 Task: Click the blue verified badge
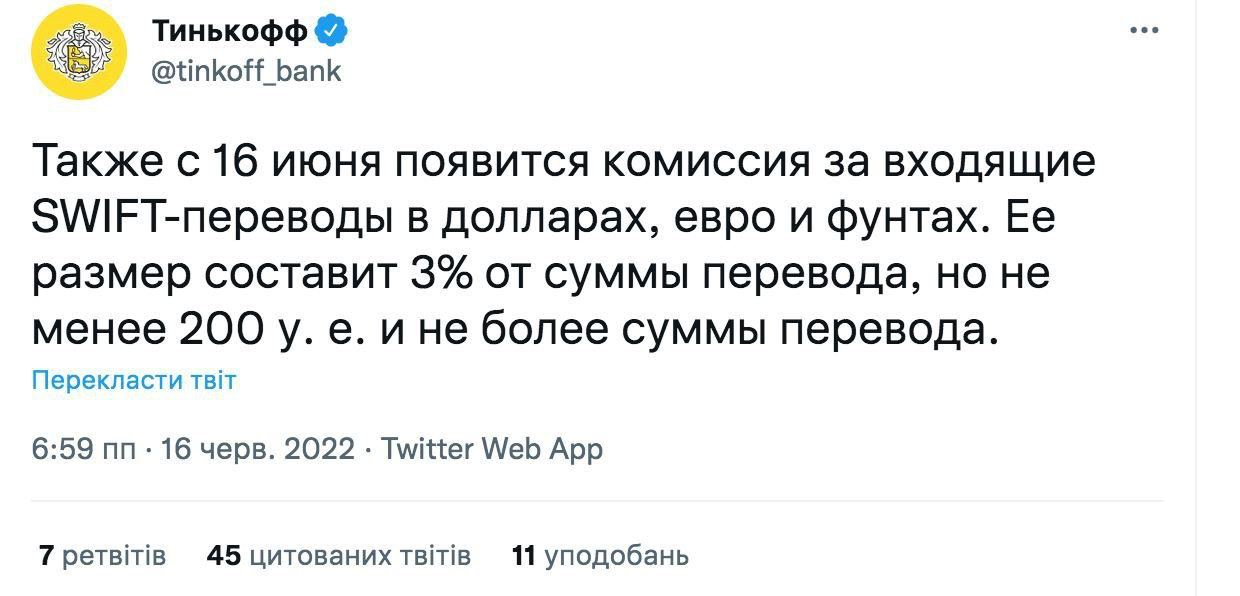pyautogui.click(x=331, y=32)
